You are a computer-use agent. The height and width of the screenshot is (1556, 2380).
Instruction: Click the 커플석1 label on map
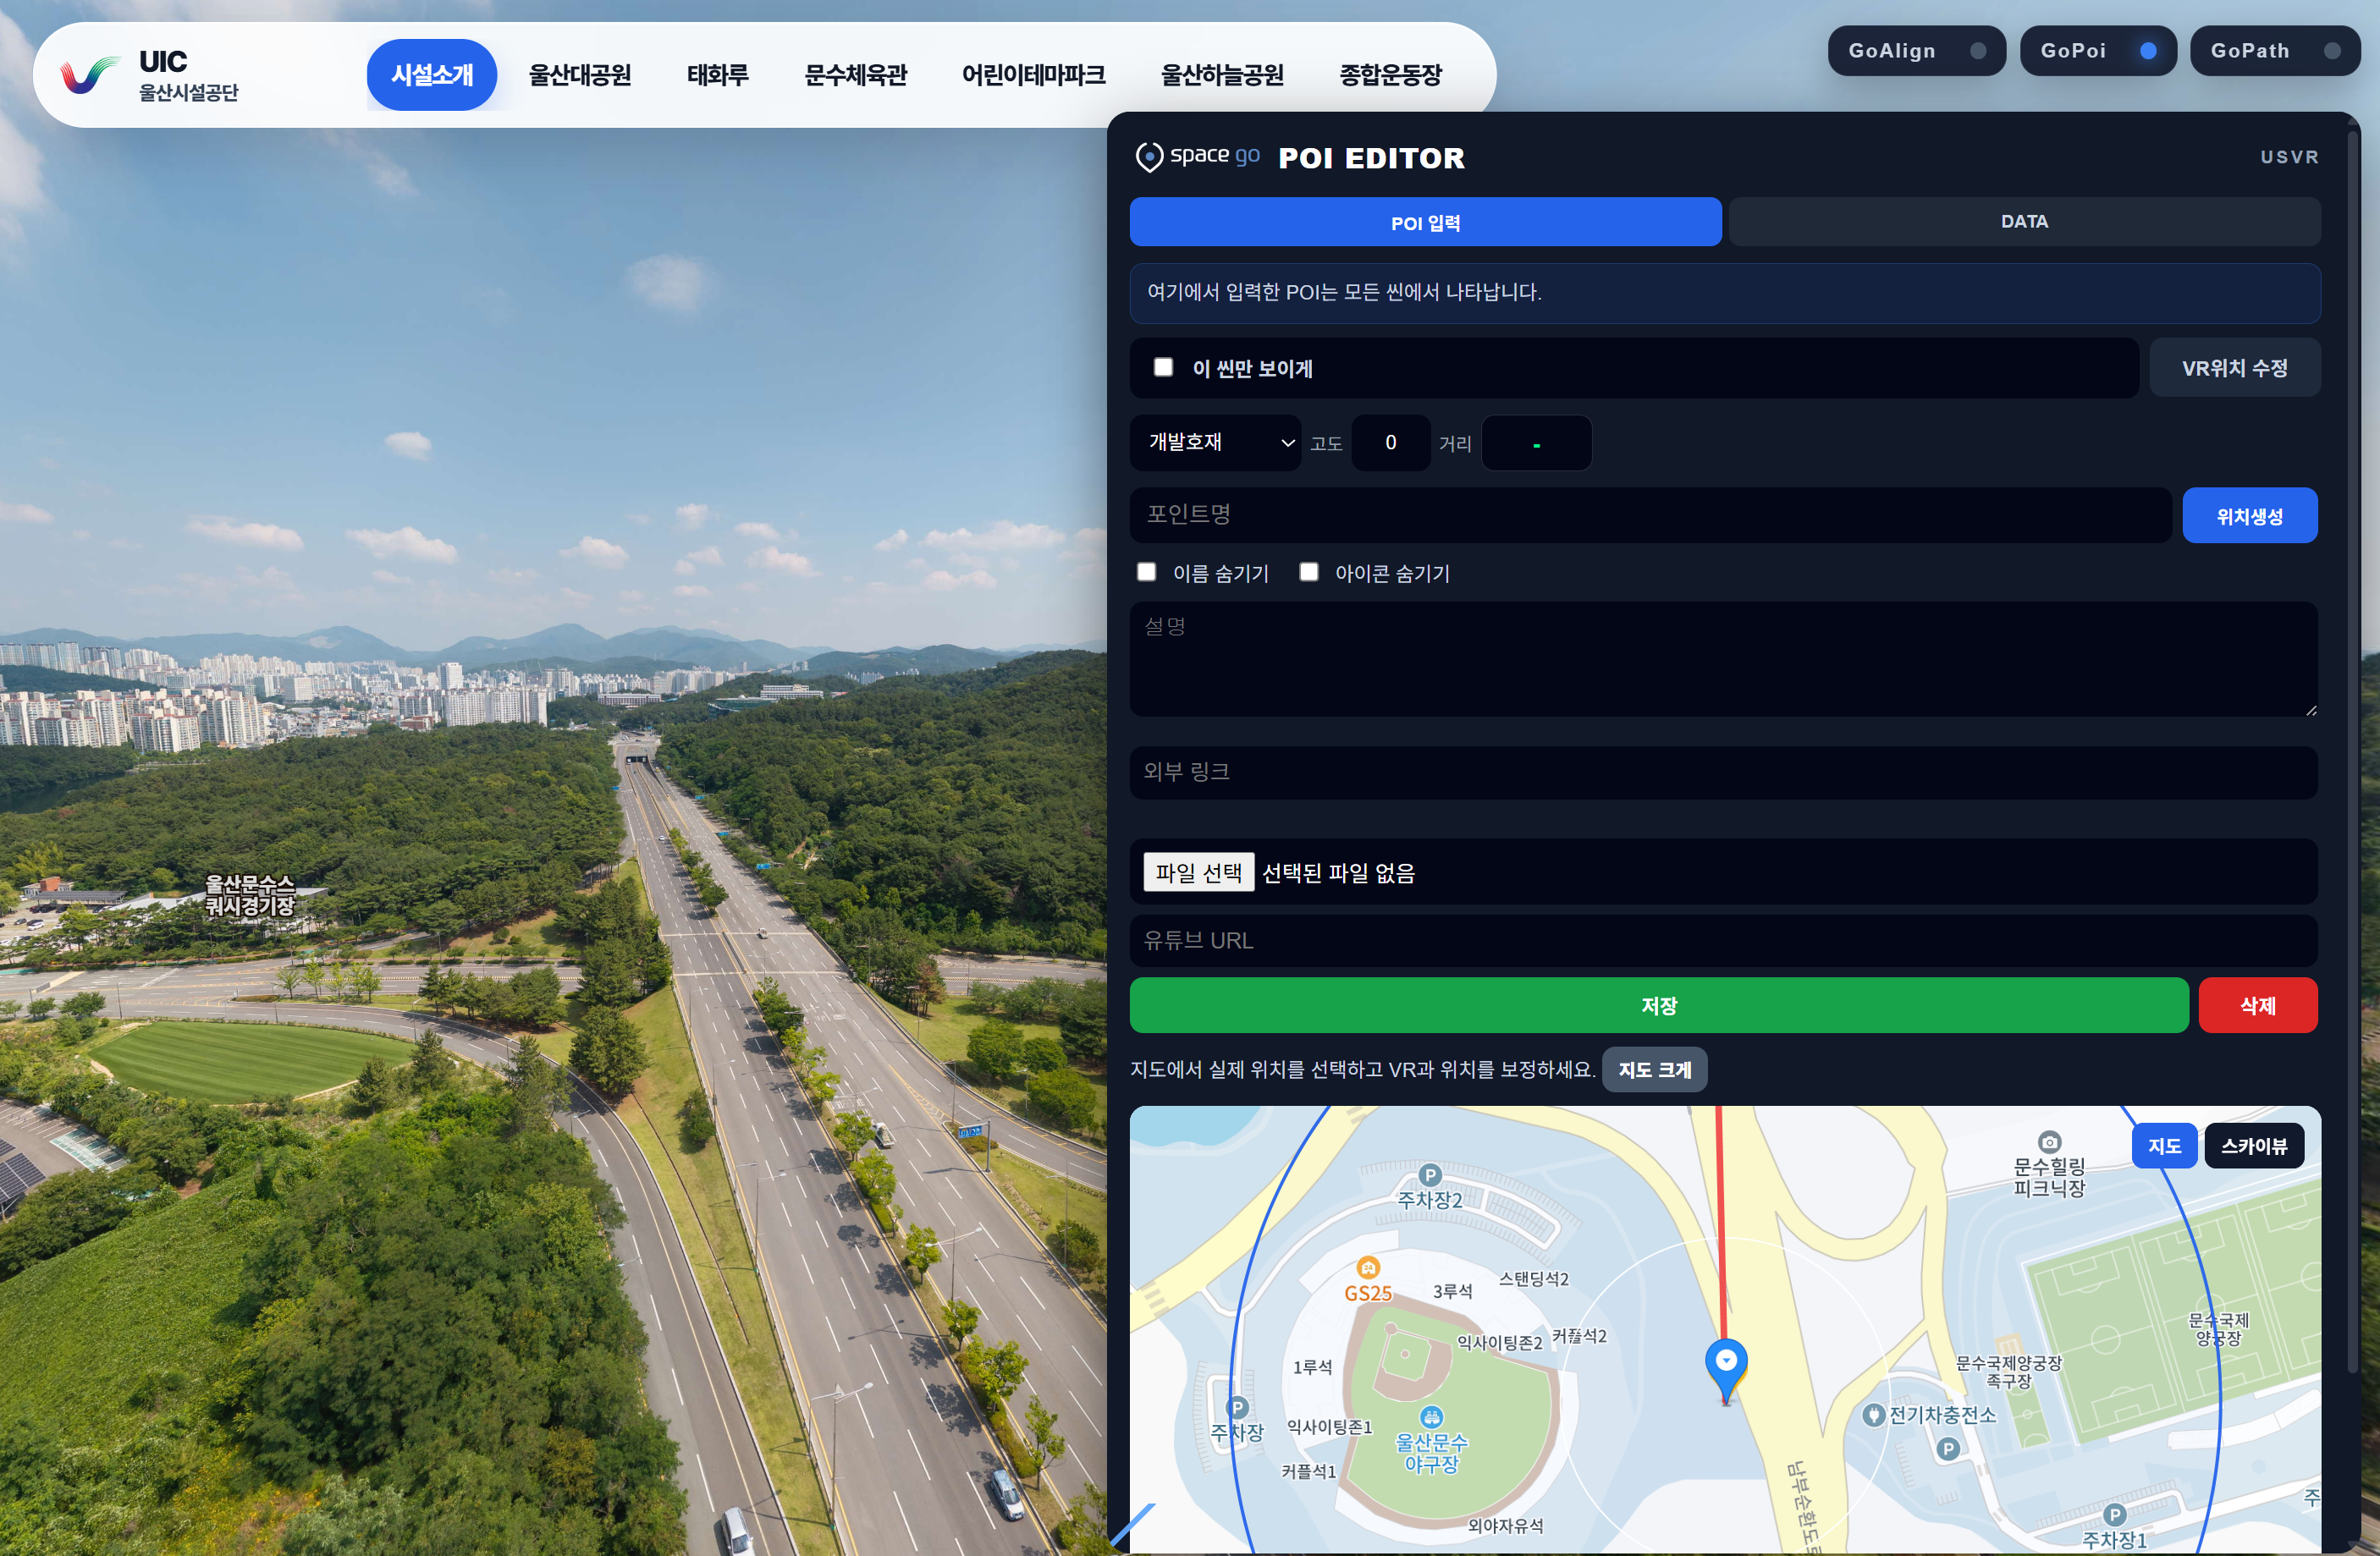point(1308,1471)
